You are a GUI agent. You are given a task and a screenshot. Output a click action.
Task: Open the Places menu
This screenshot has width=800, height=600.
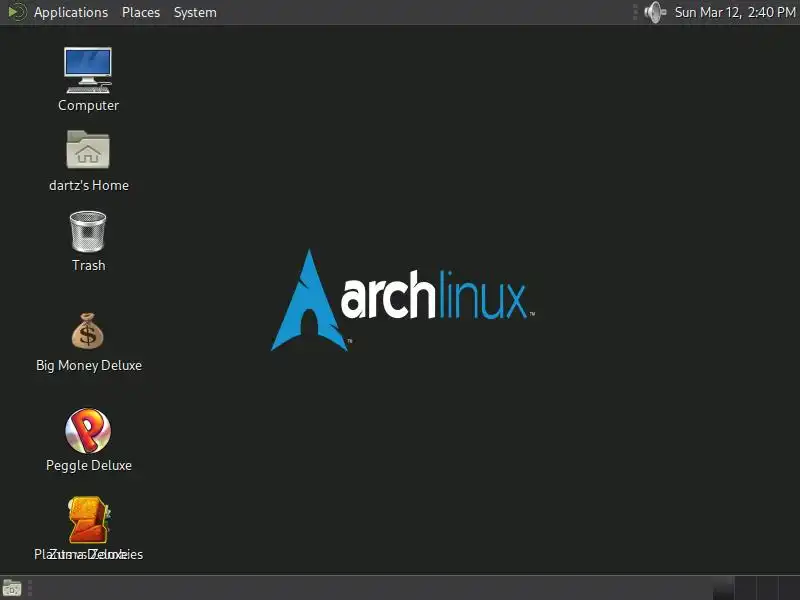pyautogui.click(x=141, y=12)
